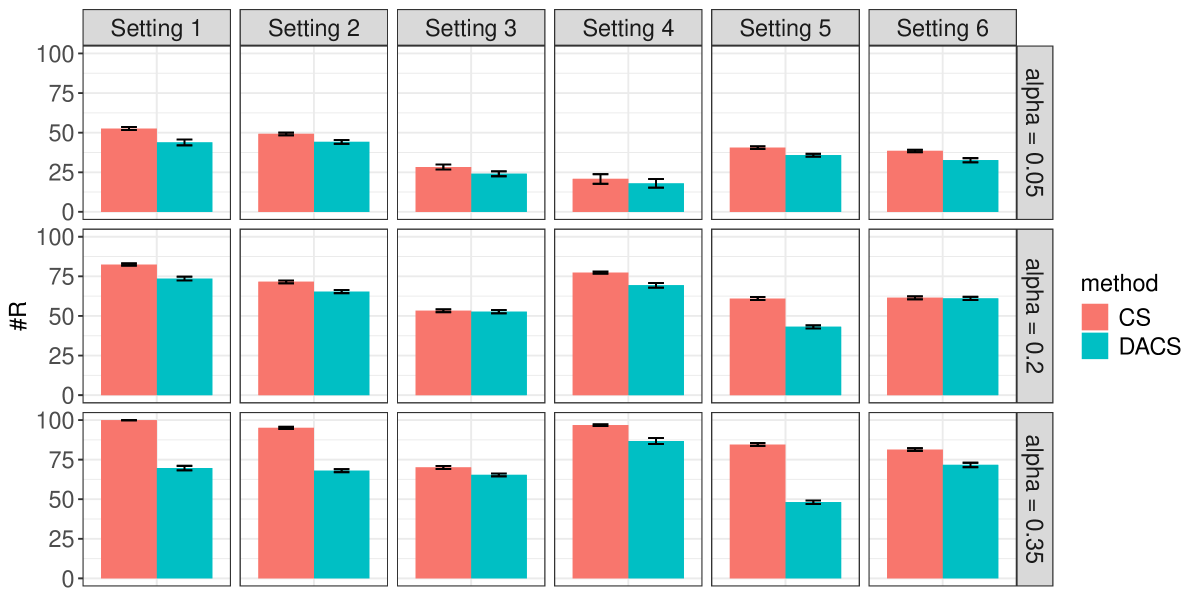1200x600 pixels.
Task: Click the Setting 1 facet header
Action: [156, 28]
